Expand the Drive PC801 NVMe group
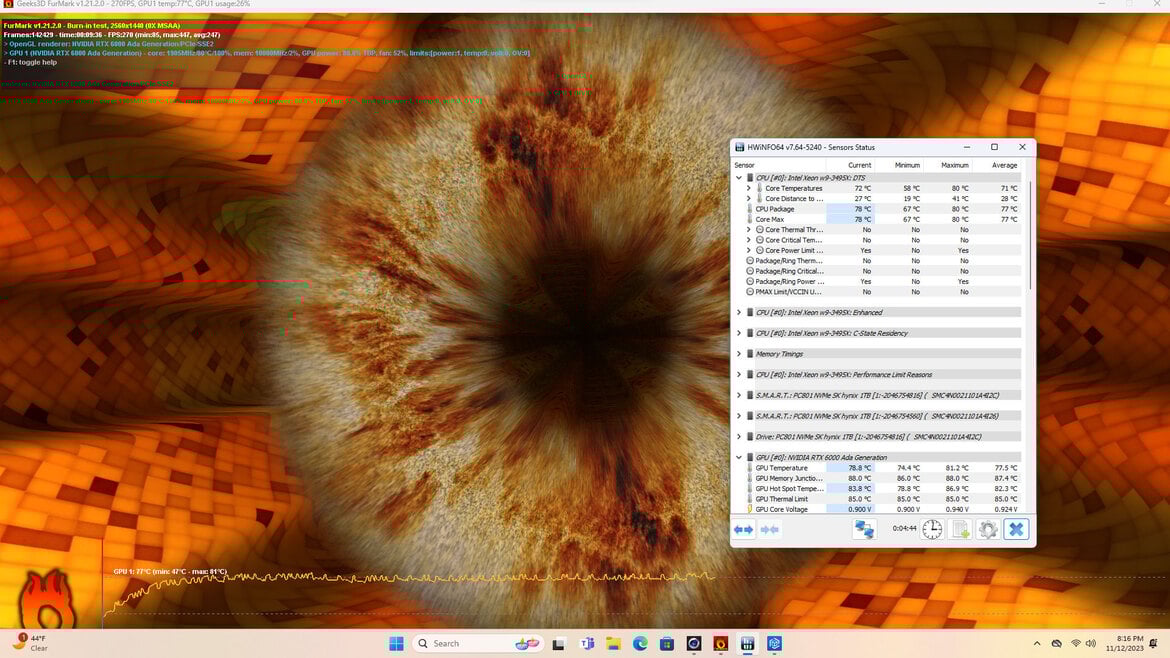 point(739,437)
